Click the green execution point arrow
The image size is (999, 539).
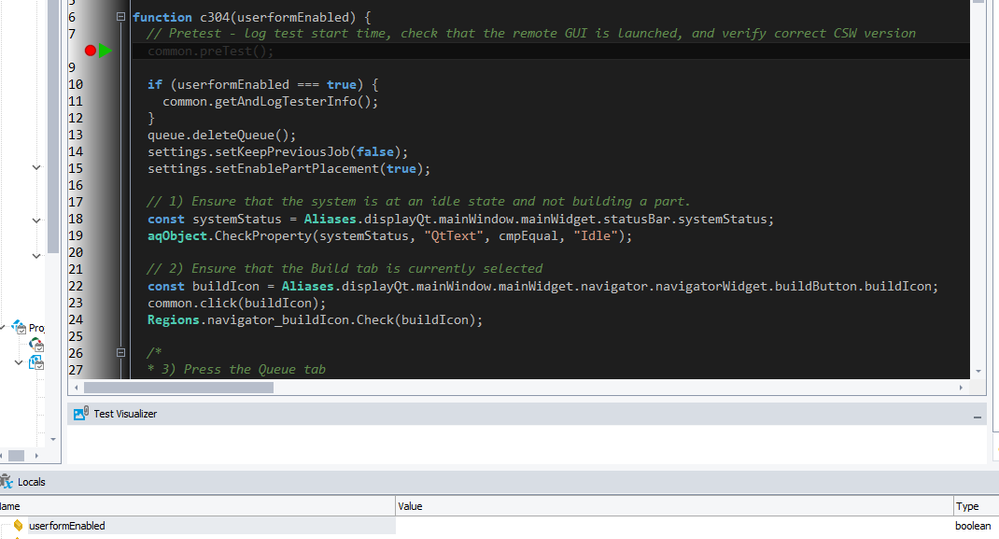[x=105, y=51]
